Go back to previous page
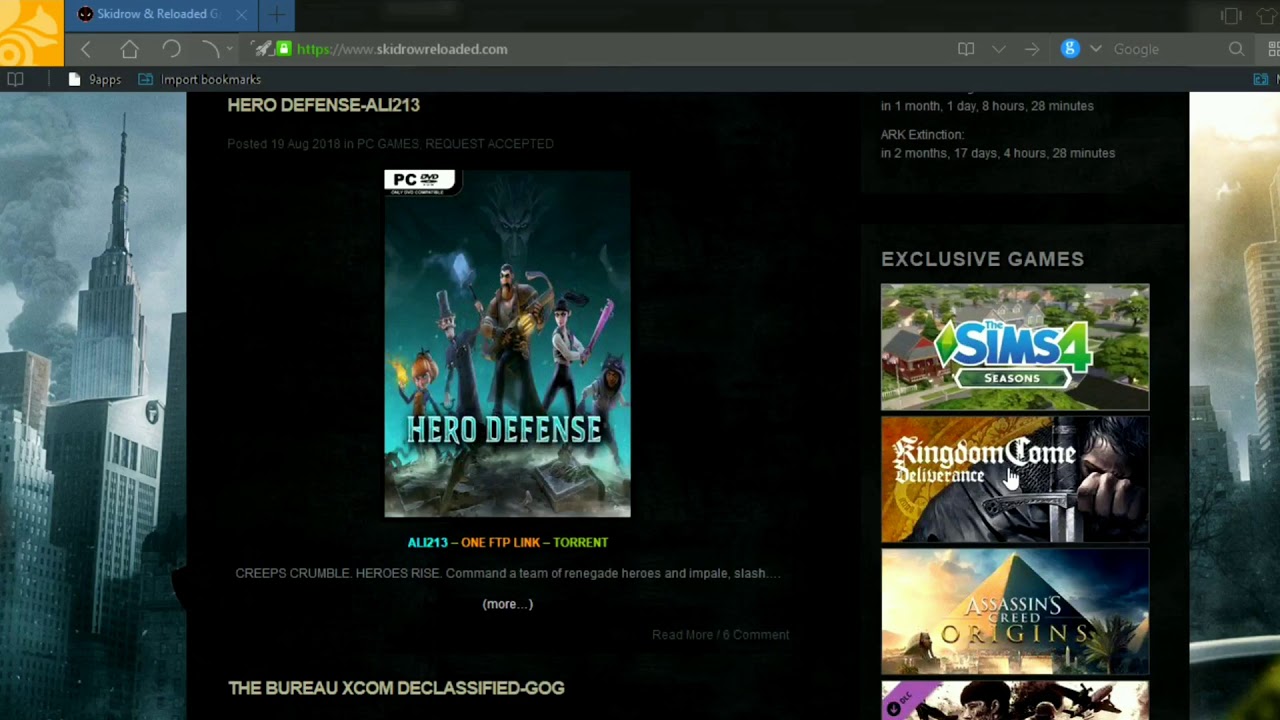 point(86,49)
